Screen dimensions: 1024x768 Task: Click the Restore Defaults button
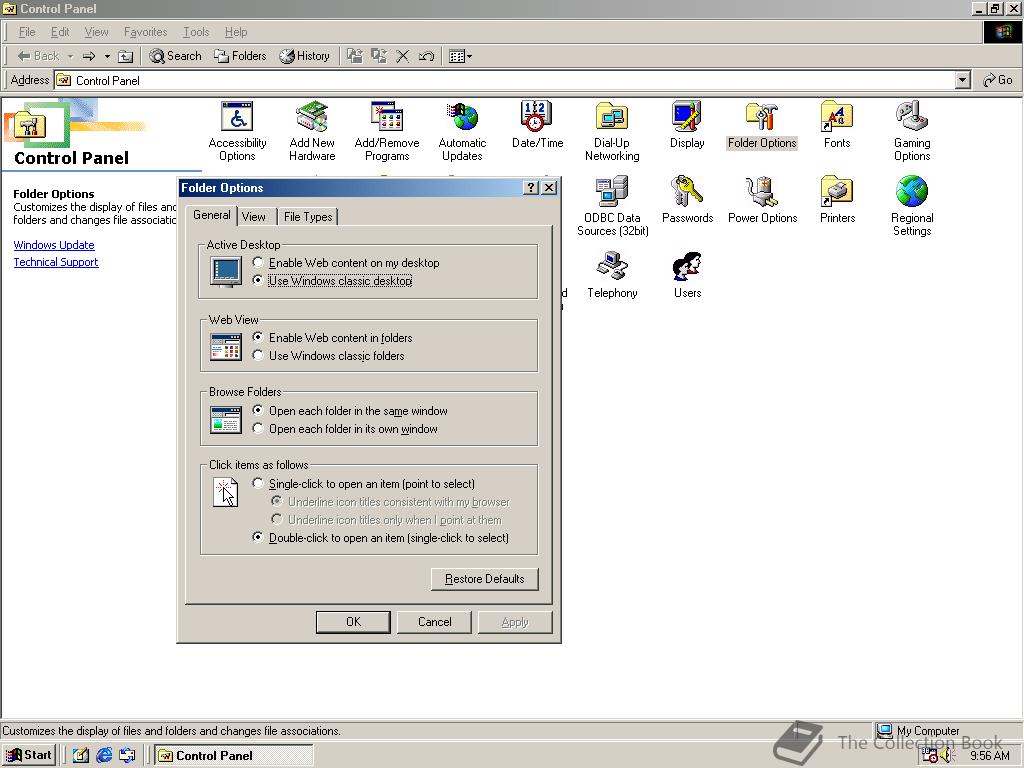pos(485,579)
